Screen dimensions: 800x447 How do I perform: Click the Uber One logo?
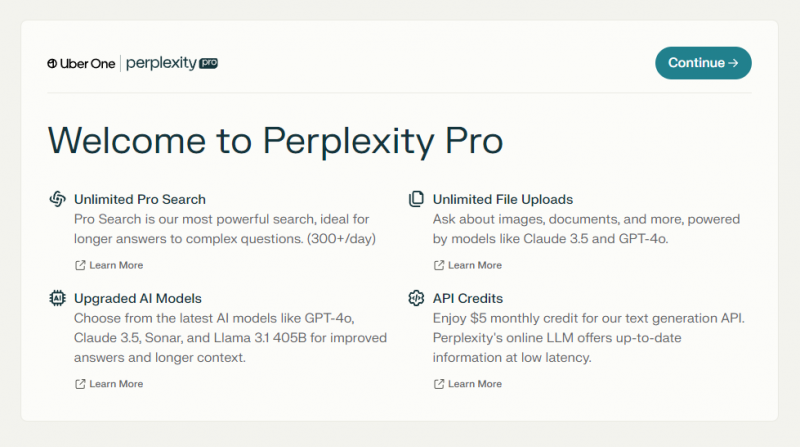(82, 63)
